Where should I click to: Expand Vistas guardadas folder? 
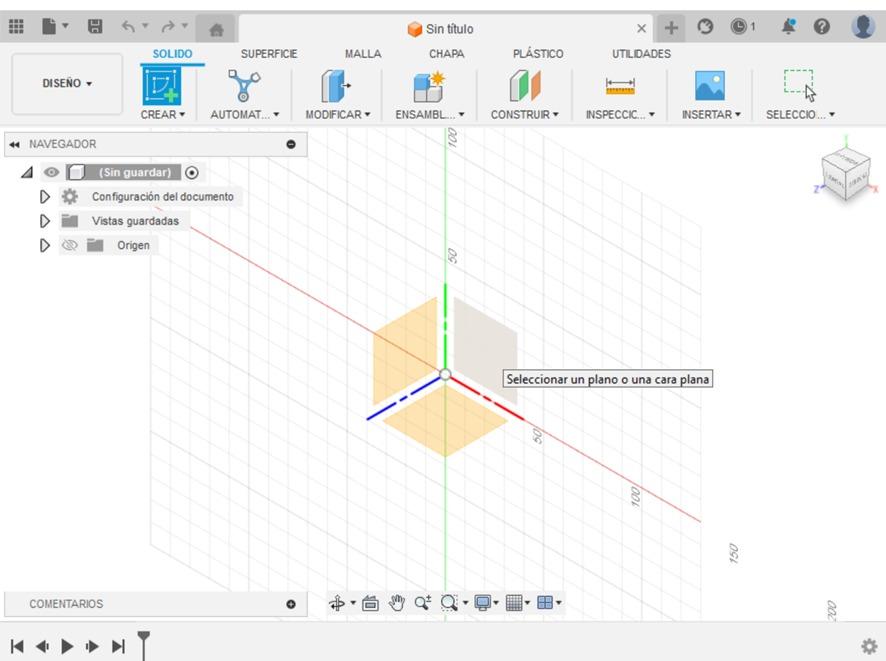pyautogui.click(x=45, y=221)
